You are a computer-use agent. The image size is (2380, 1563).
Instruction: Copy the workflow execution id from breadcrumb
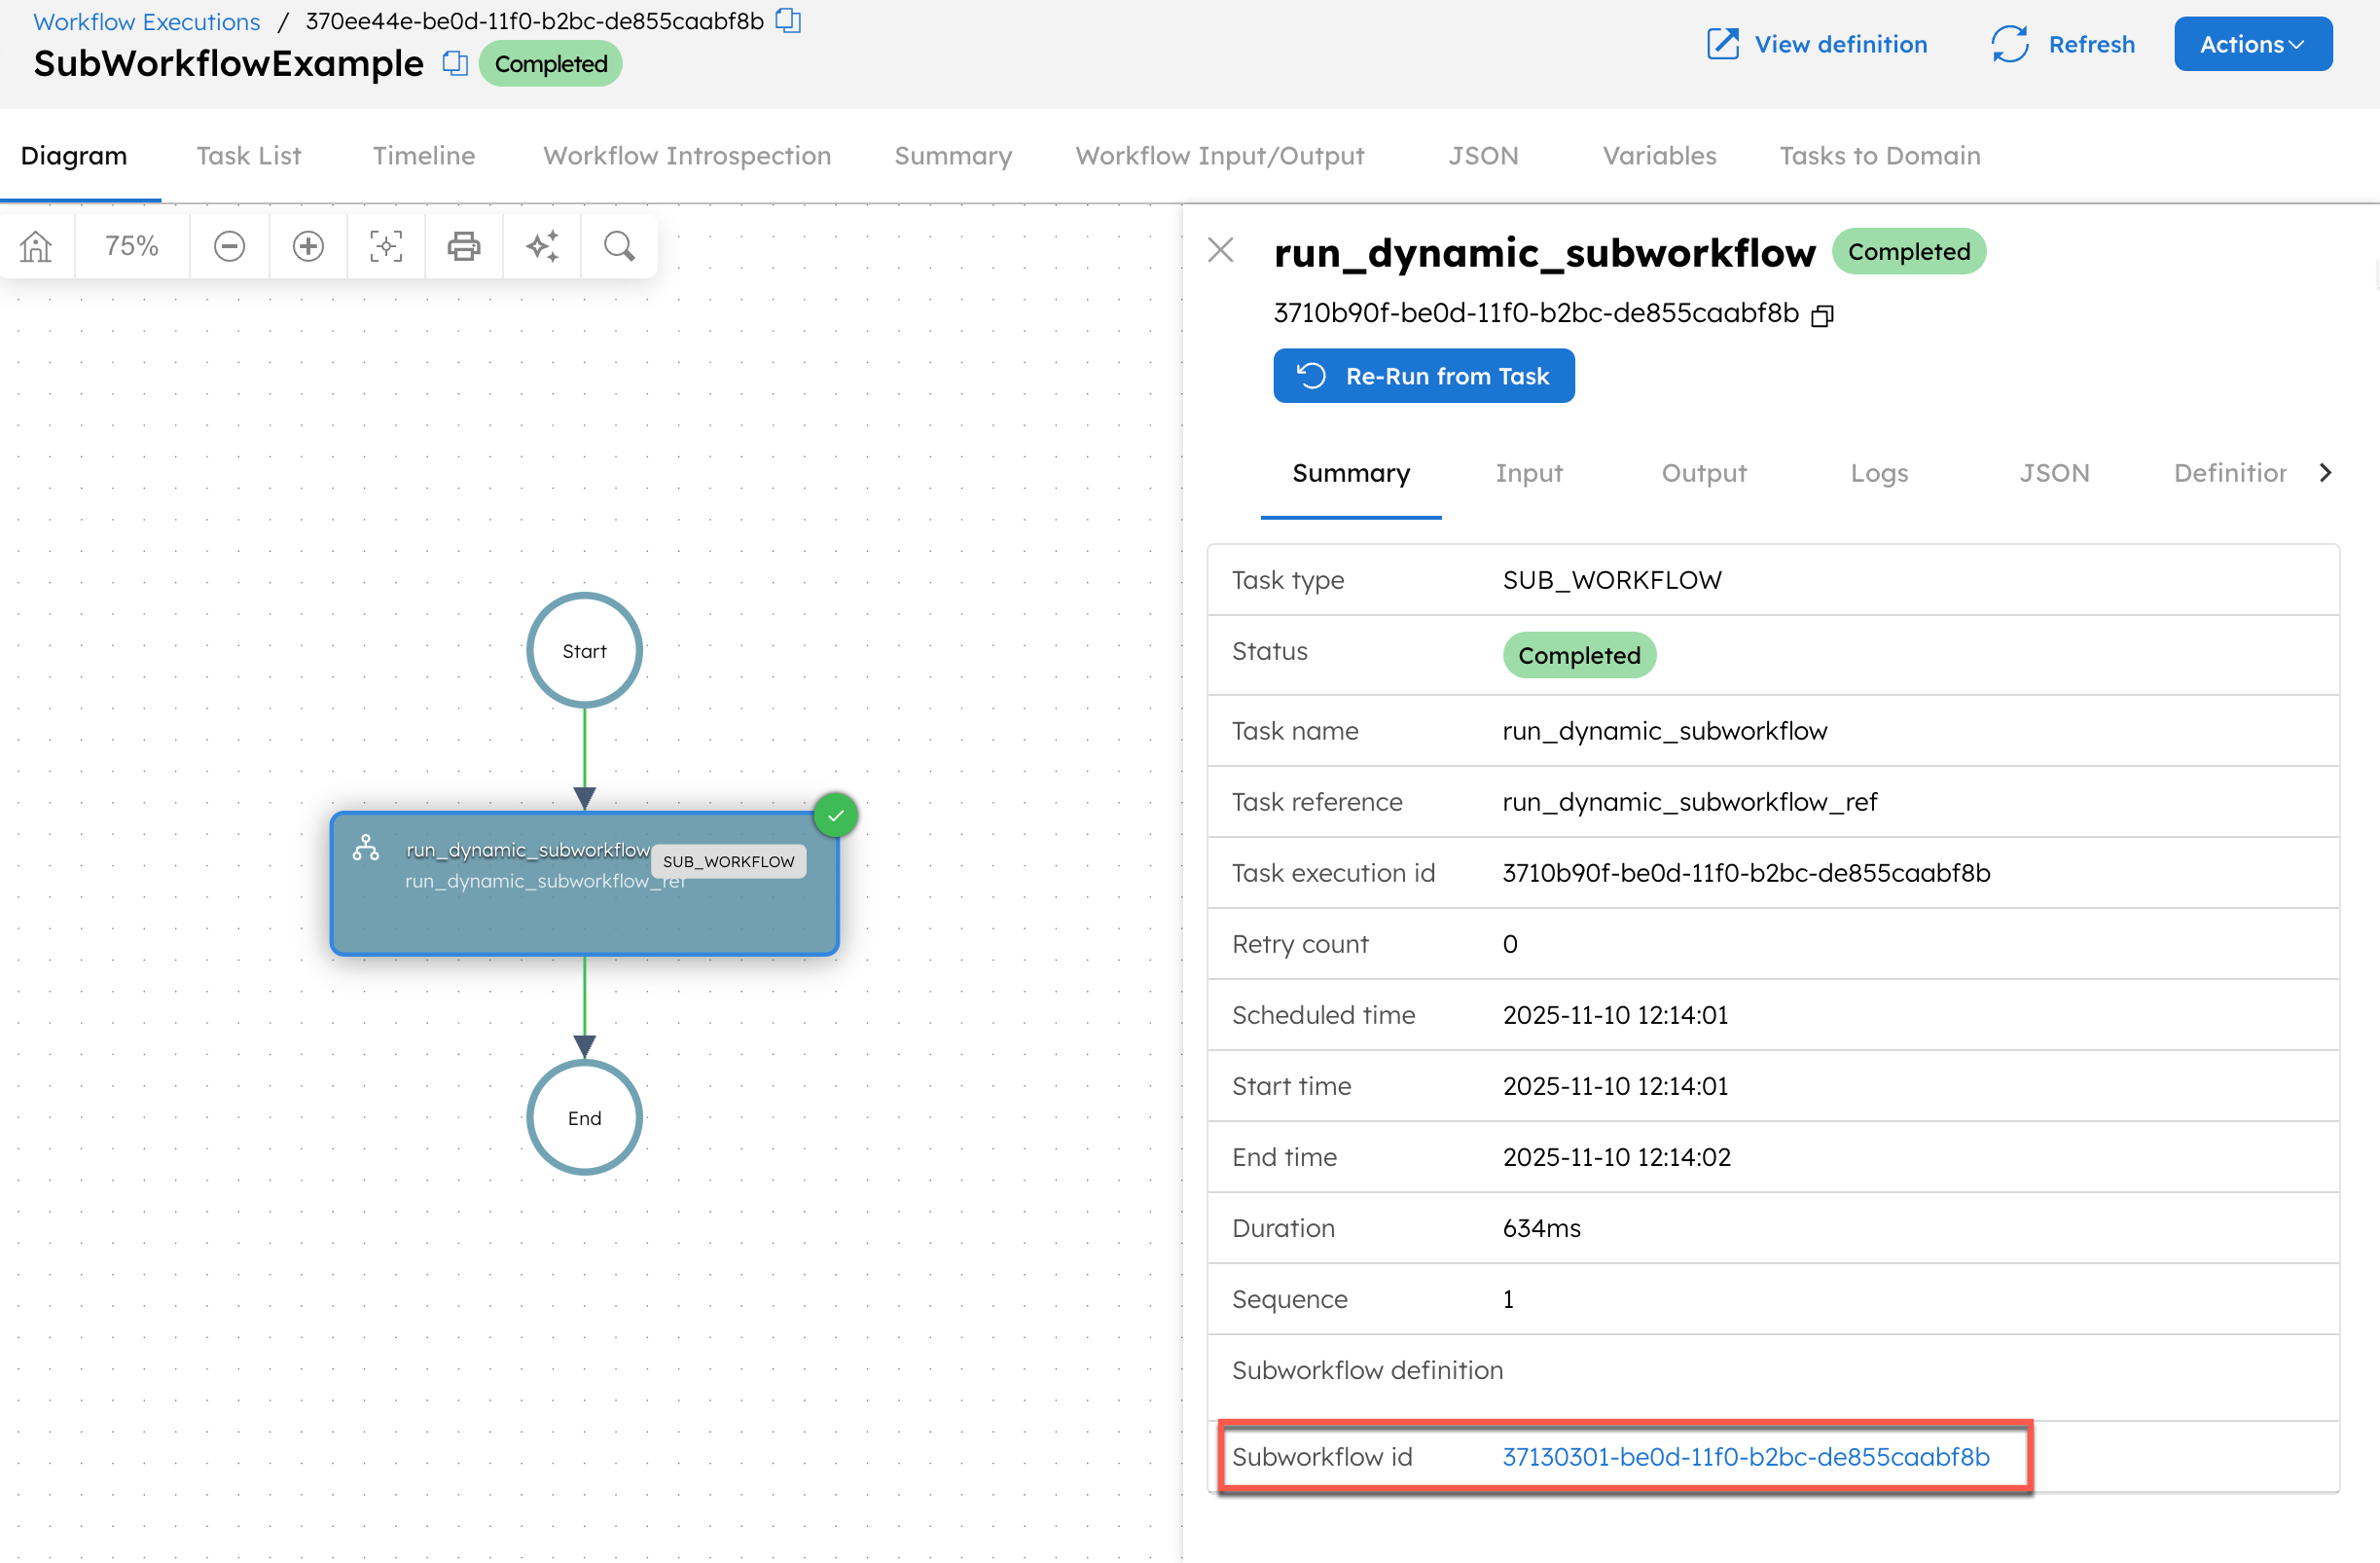click(x=788, y=20)
